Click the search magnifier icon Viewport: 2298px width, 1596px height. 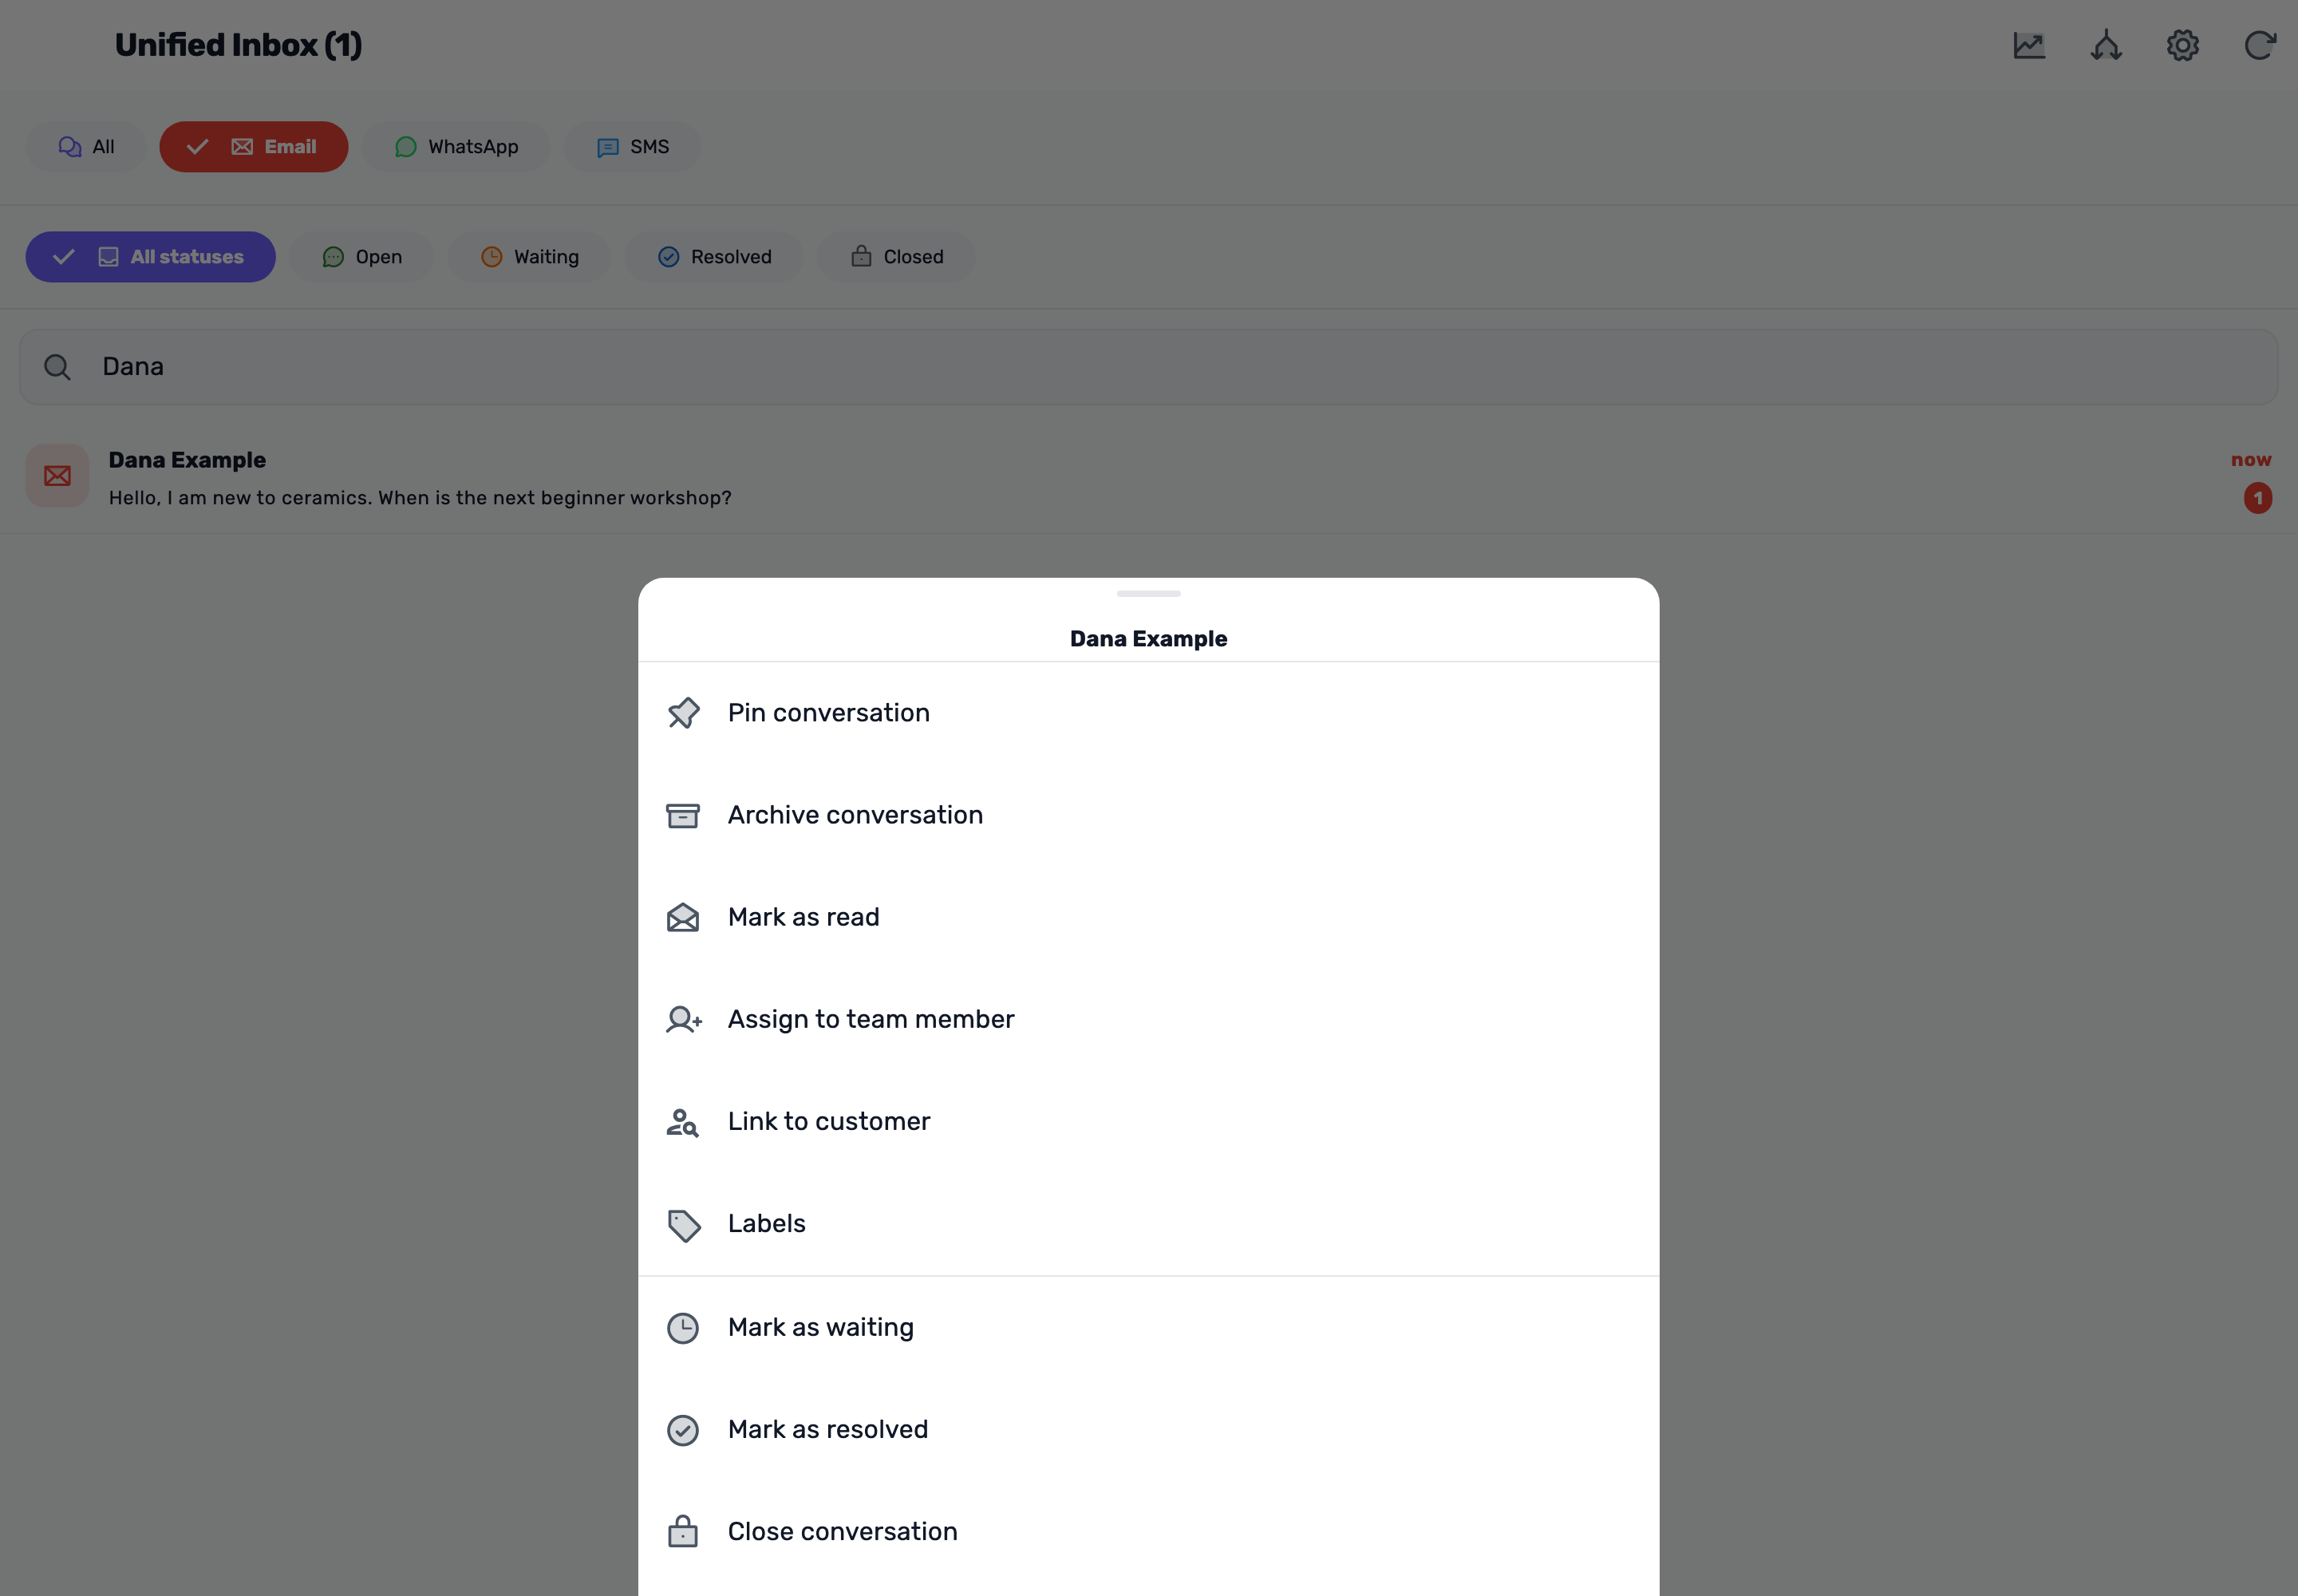coord(57,367)
